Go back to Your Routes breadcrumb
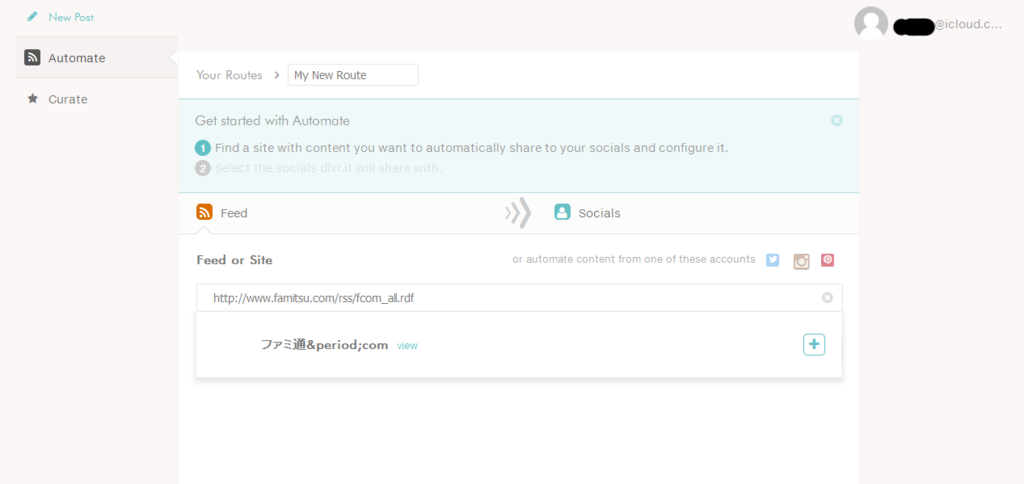The height and width of the screenshot is (484, 1024). (229, 75)
